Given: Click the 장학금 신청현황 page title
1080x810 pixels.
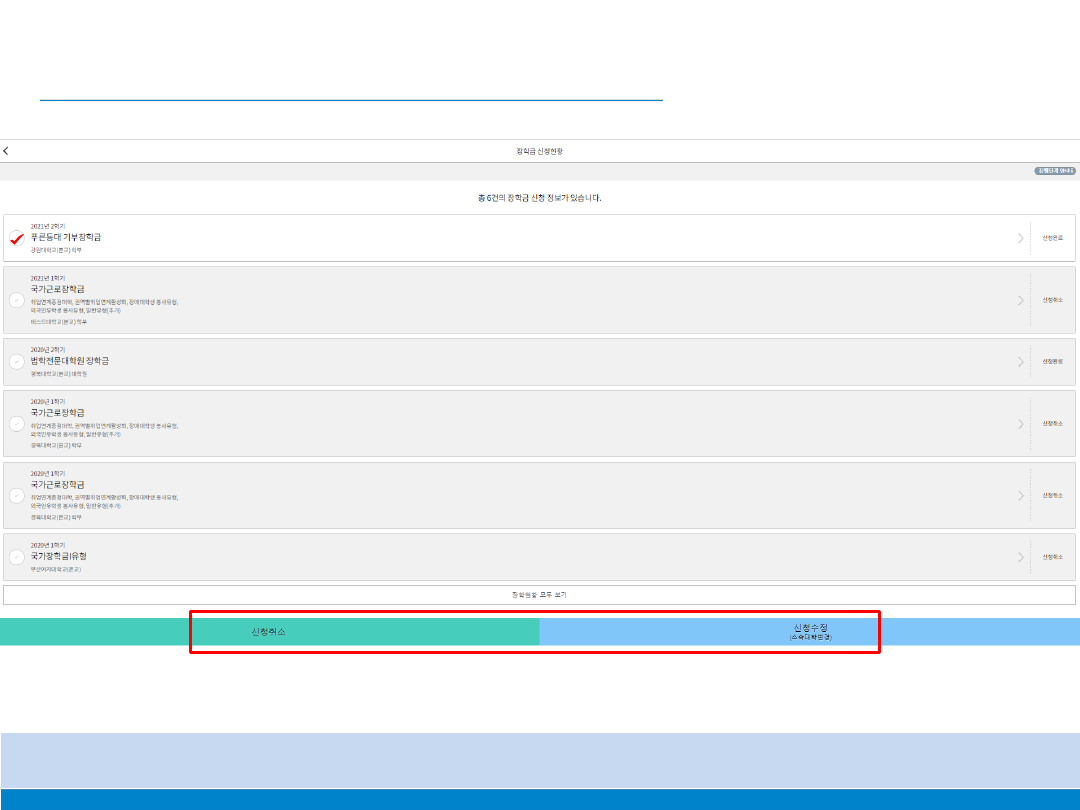Looking at the screenshot, I should click(x=539, y=151).
